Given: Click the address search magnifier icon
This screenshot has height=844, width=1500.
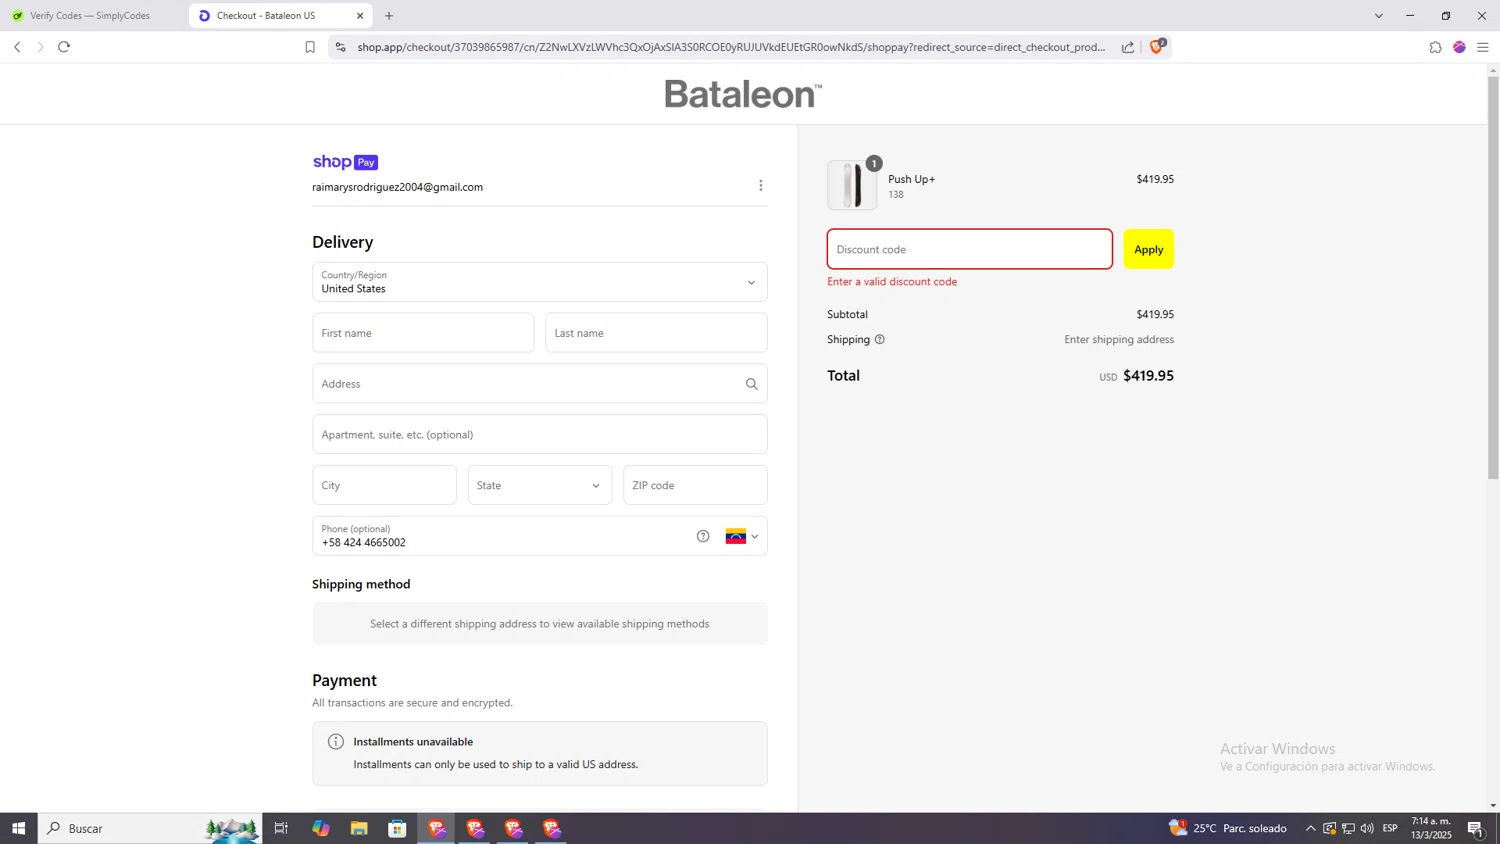Looking at the screenshot, I should [752, 384].
